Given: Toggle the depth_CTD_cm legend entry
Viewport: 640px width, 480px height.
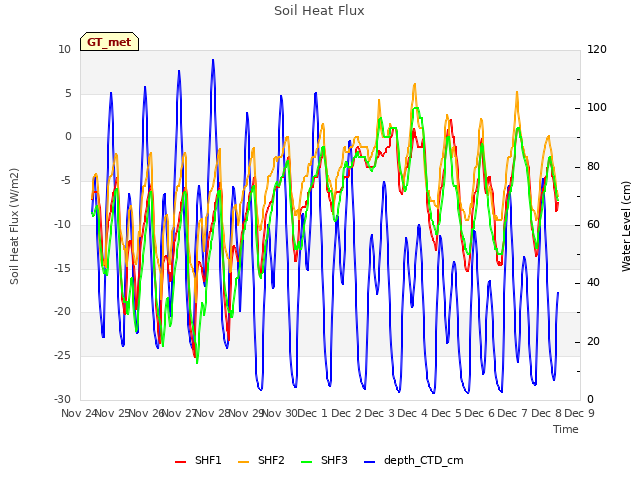Looking at the screenshot, I should [413, 460].
